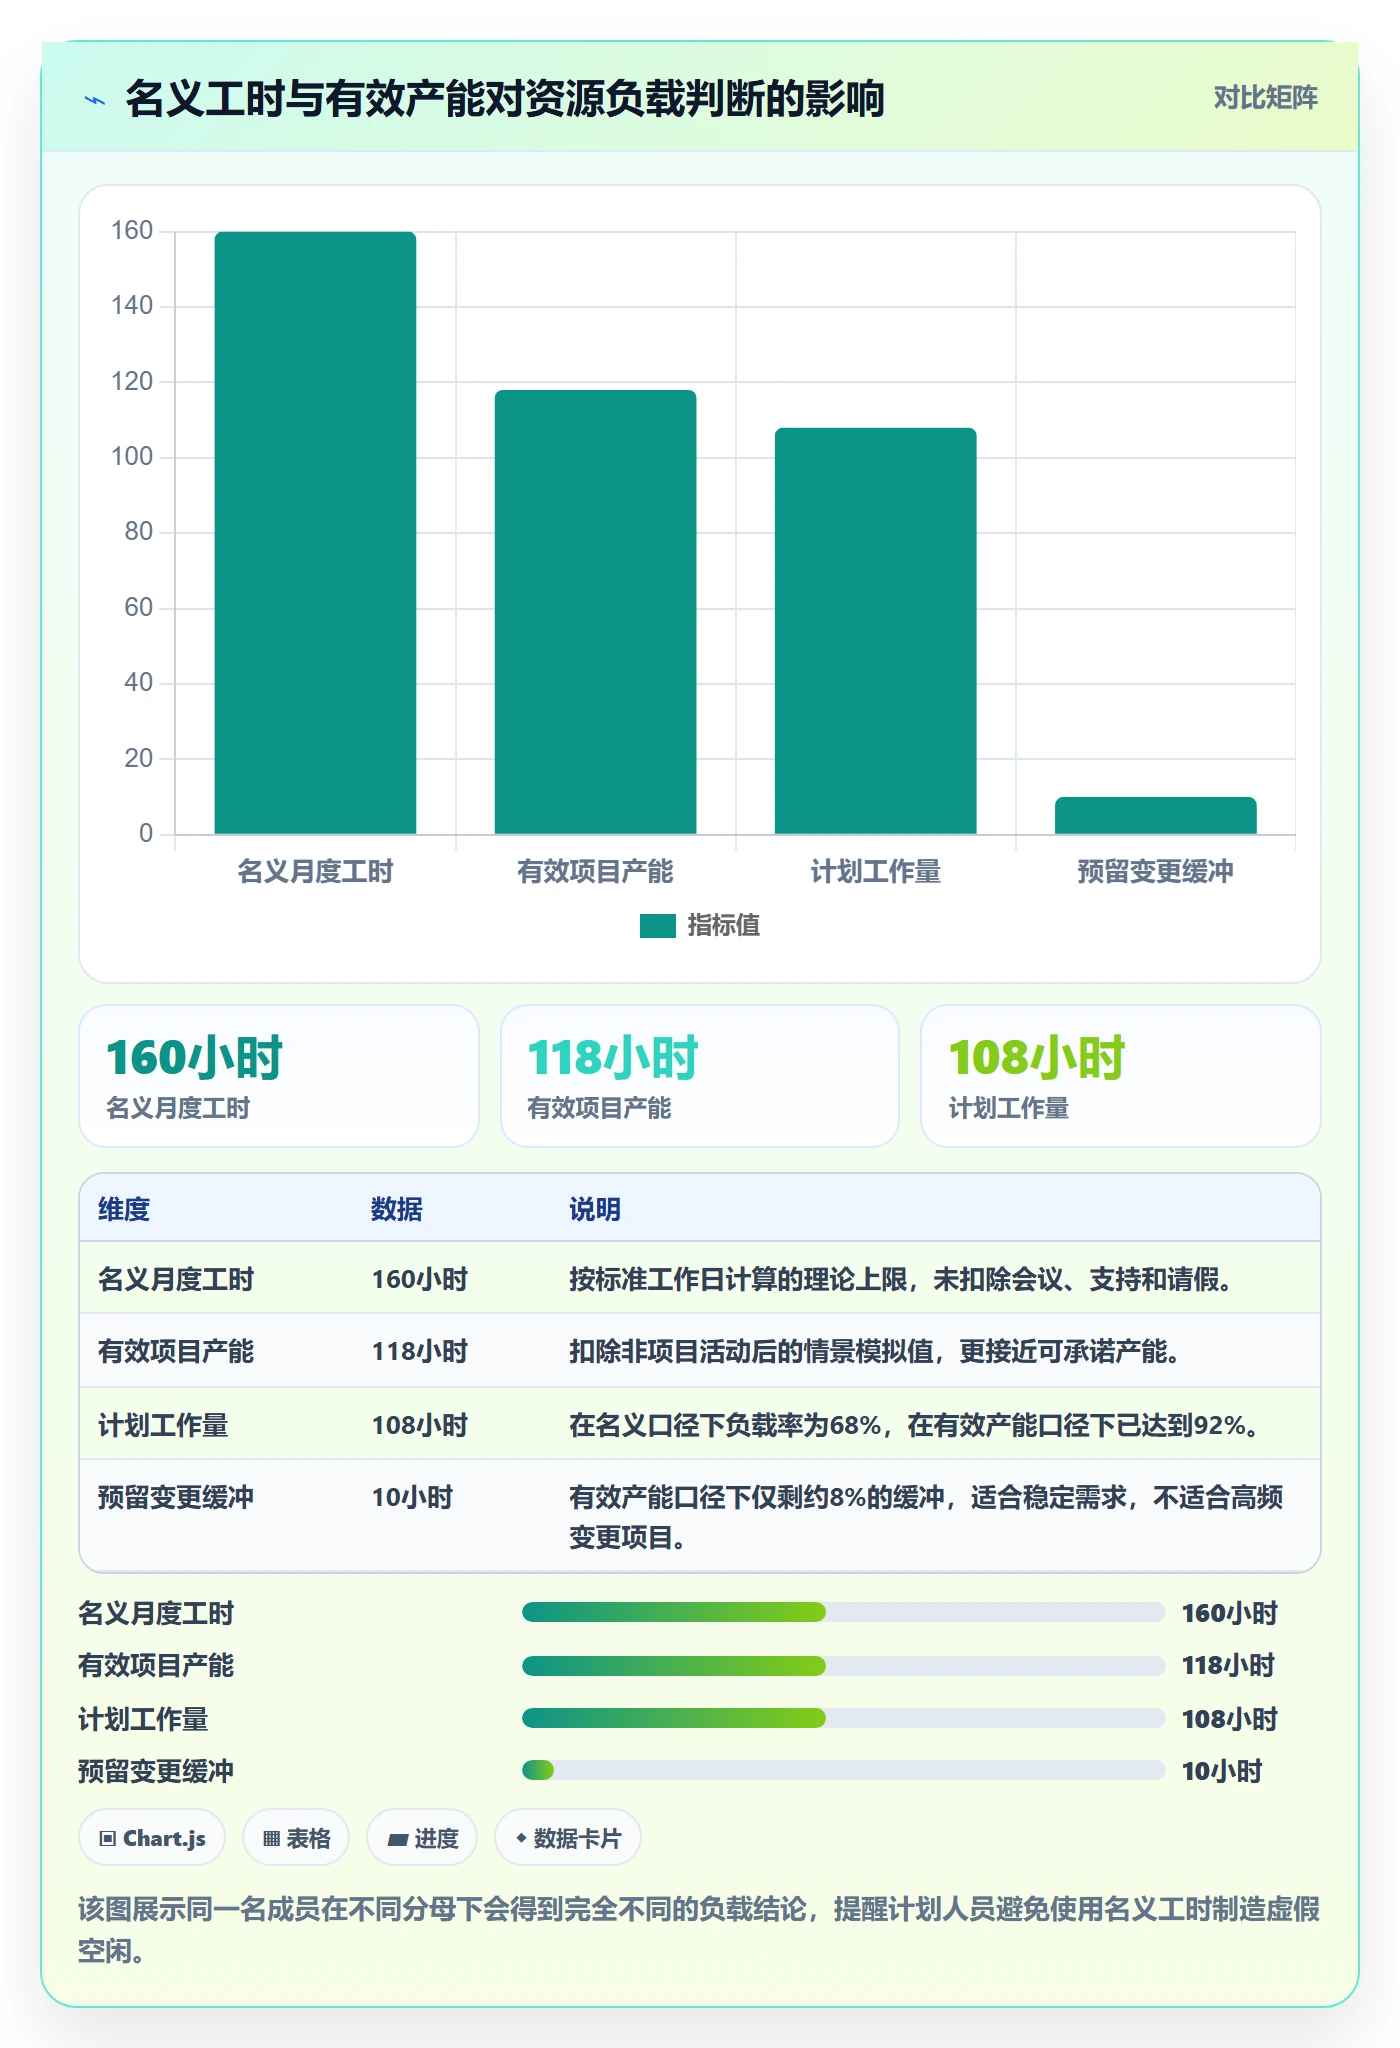This screenshot has height=2048, width=1400.
Task: Click the 名义月度工时 progress bar
Action: point(844,1612)
